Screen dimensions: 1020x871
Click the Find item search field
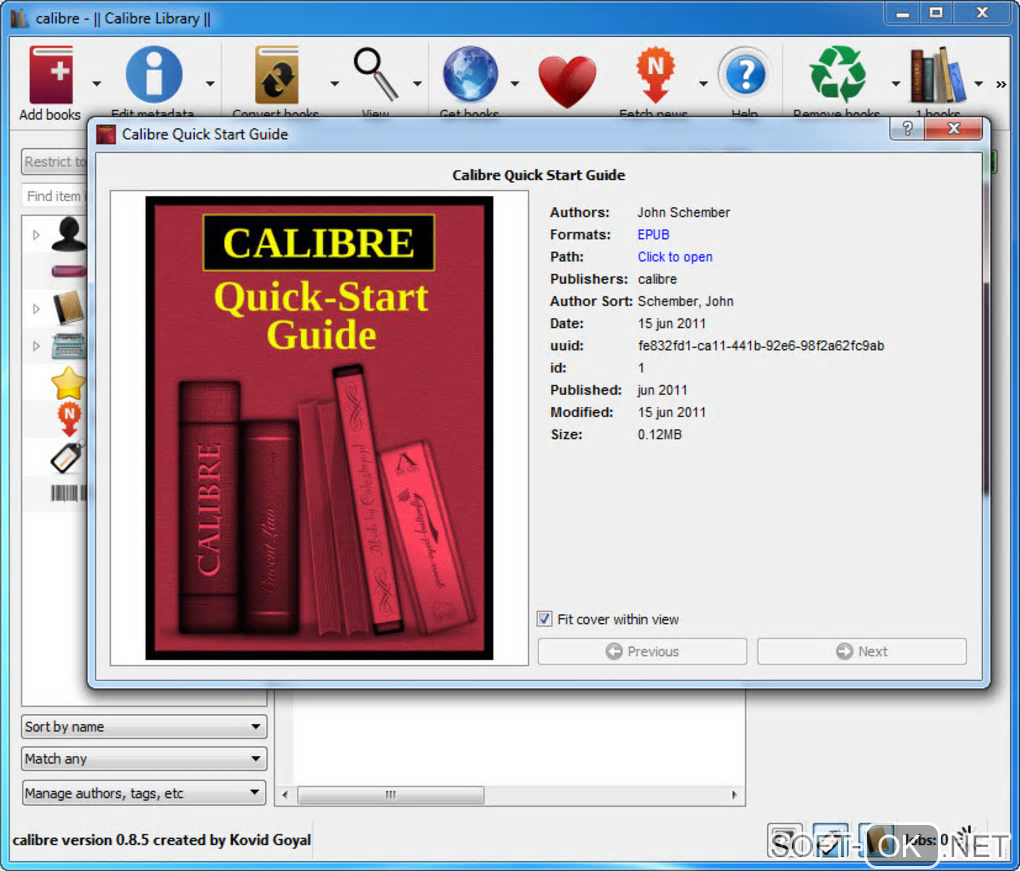(55, 195)
